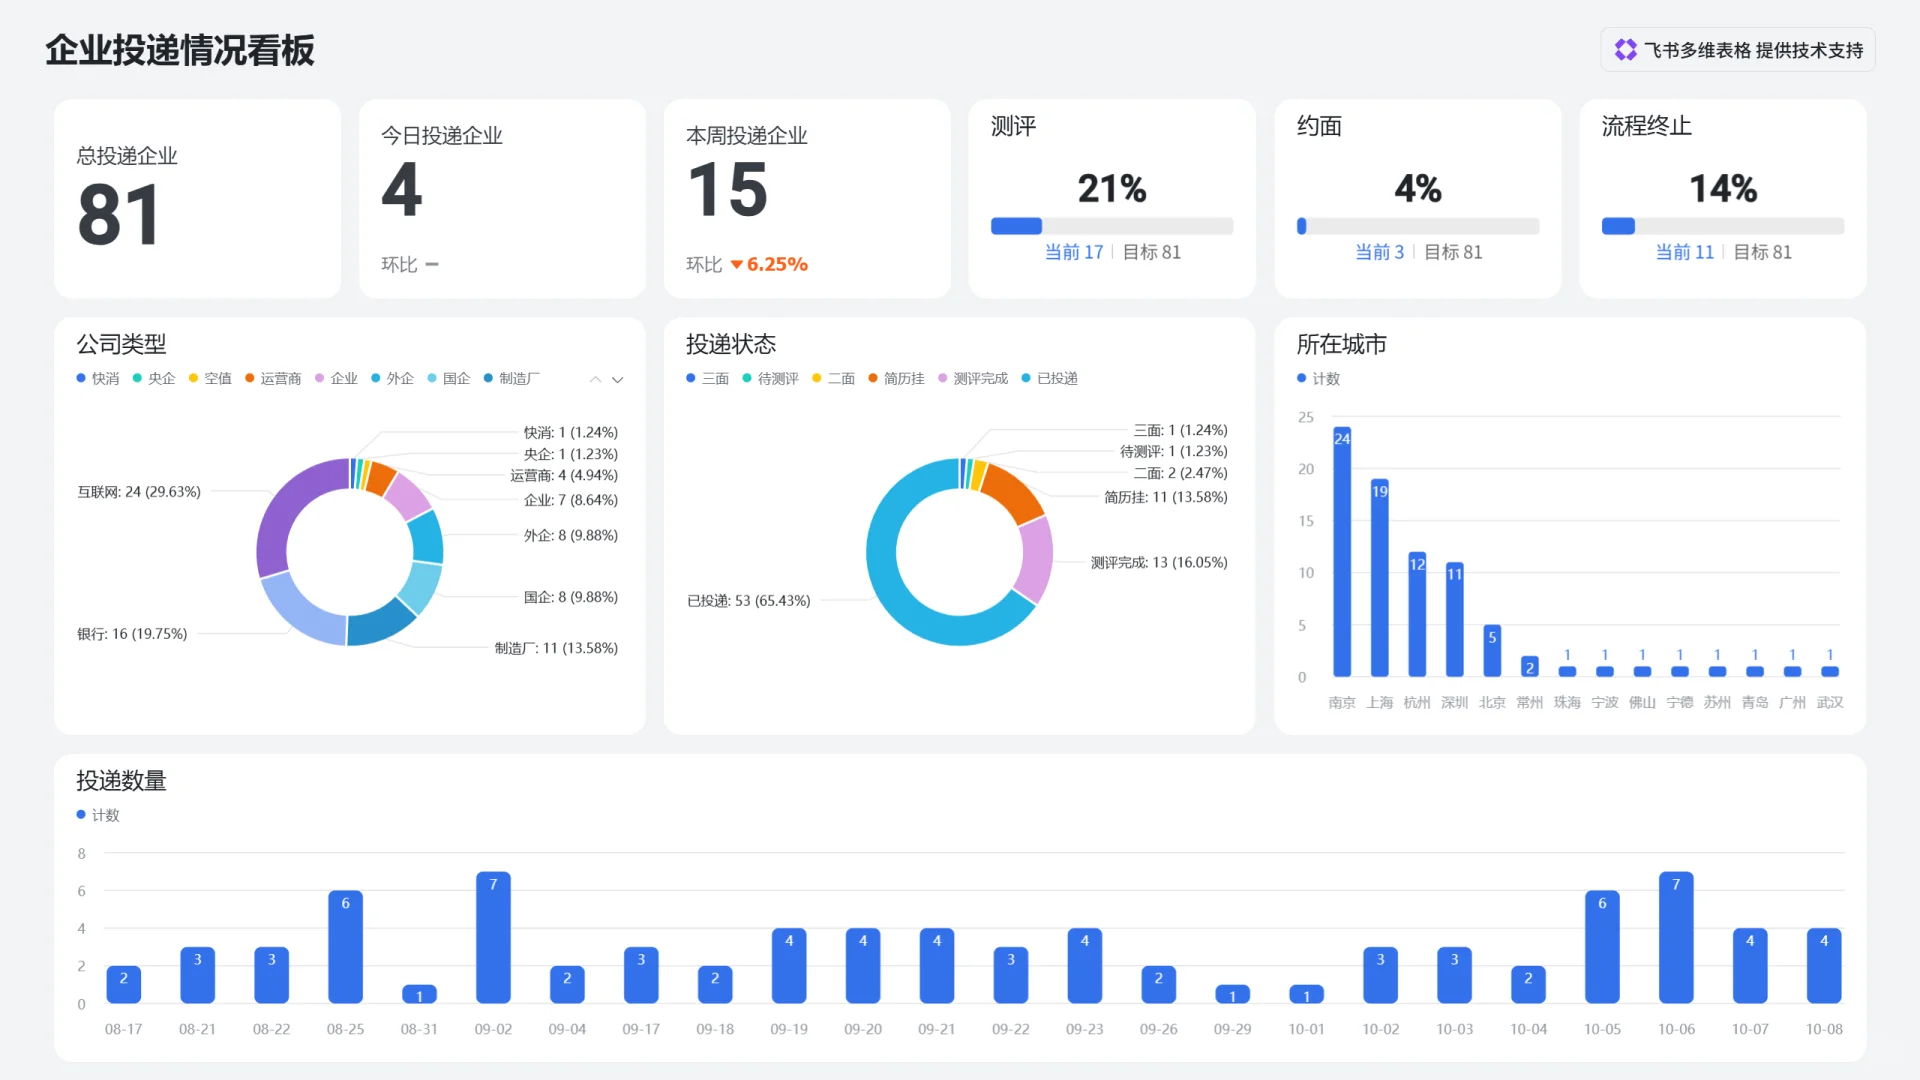
Task: Click the 三面 legend dot icon
Action: coord(691,378)
